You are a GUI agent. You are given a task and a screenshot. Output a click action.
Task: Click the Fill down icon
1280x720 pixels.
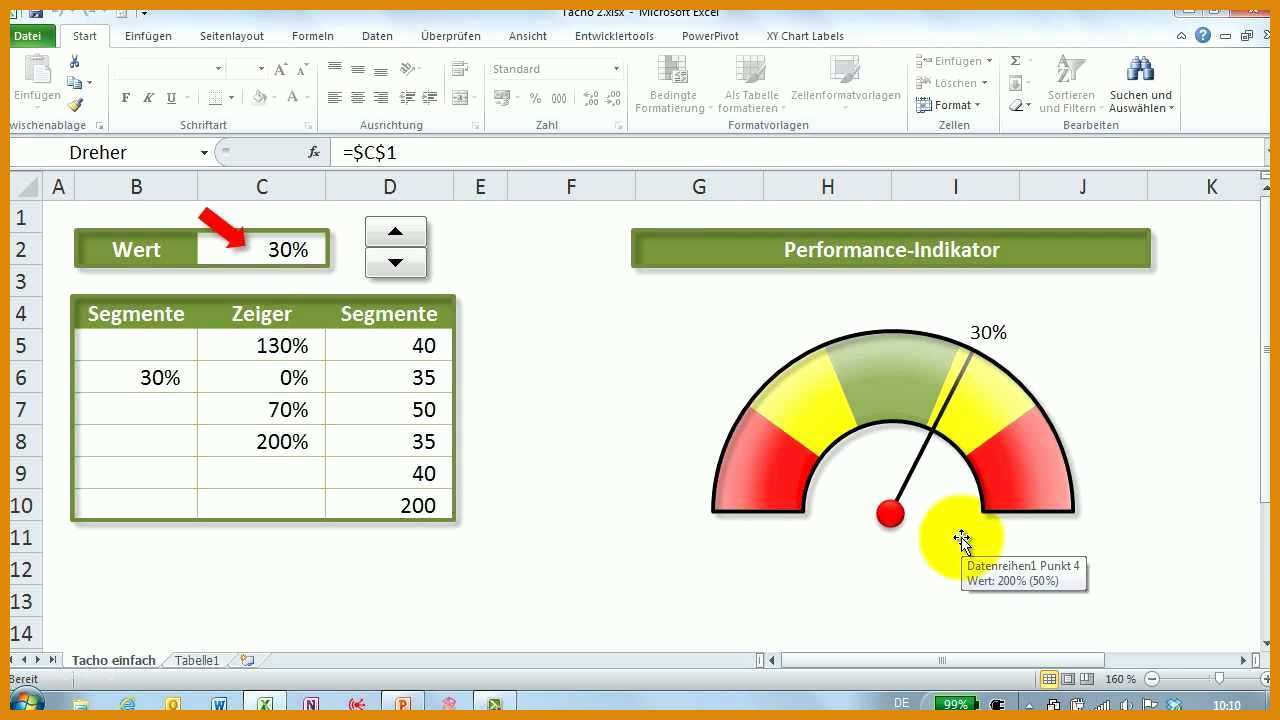pos(1016,83)
